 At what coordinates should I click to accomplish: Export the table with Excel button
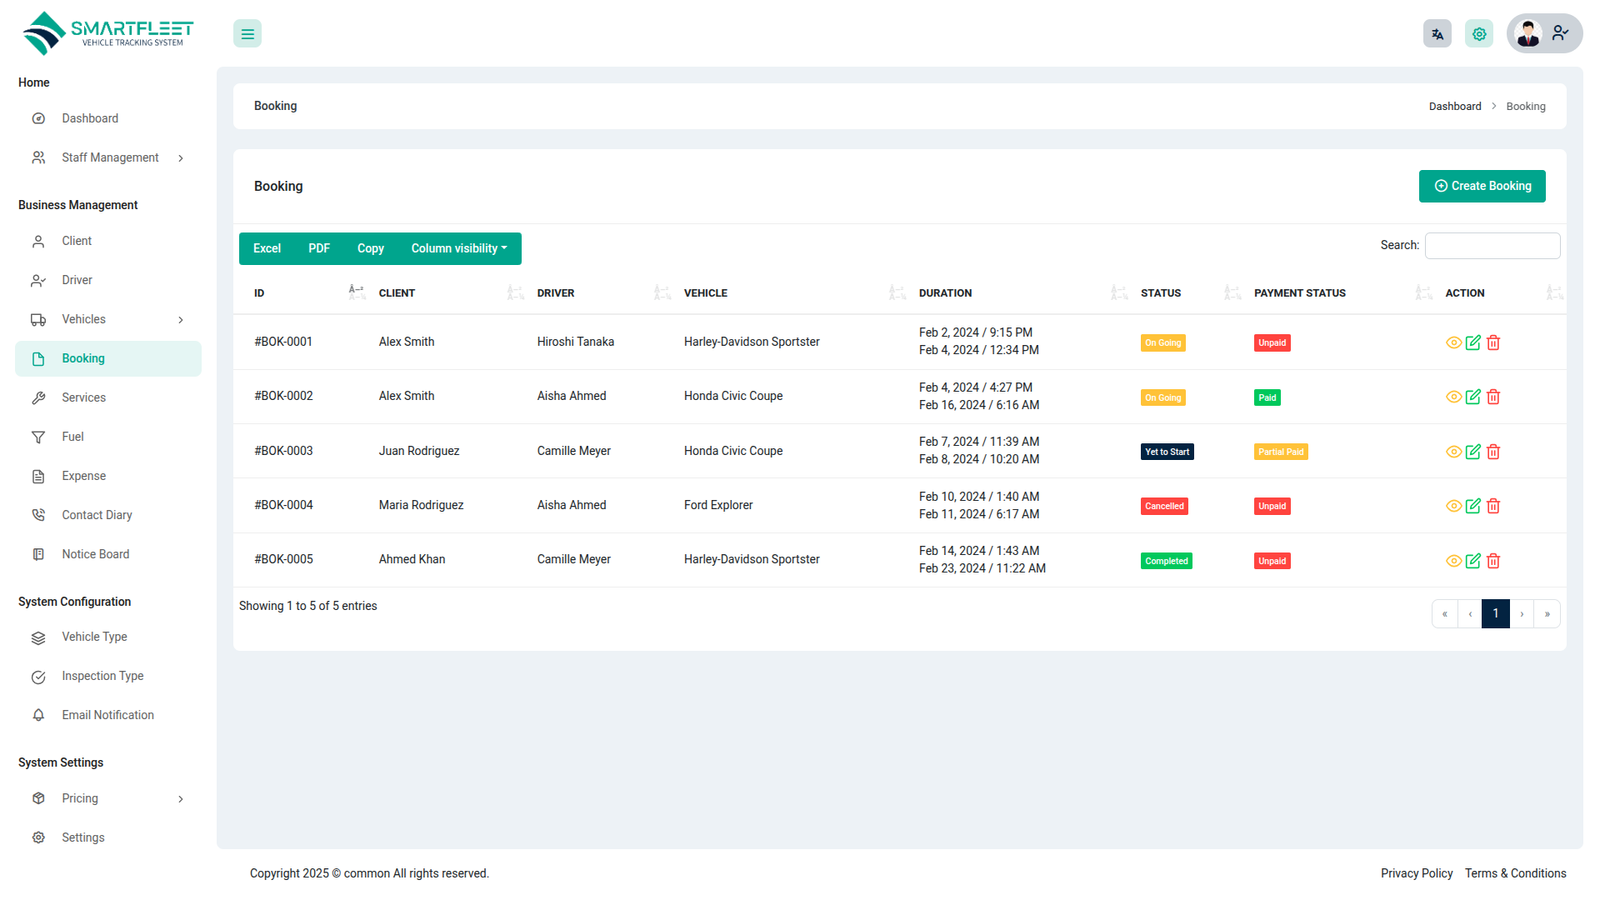coord(267,249)
